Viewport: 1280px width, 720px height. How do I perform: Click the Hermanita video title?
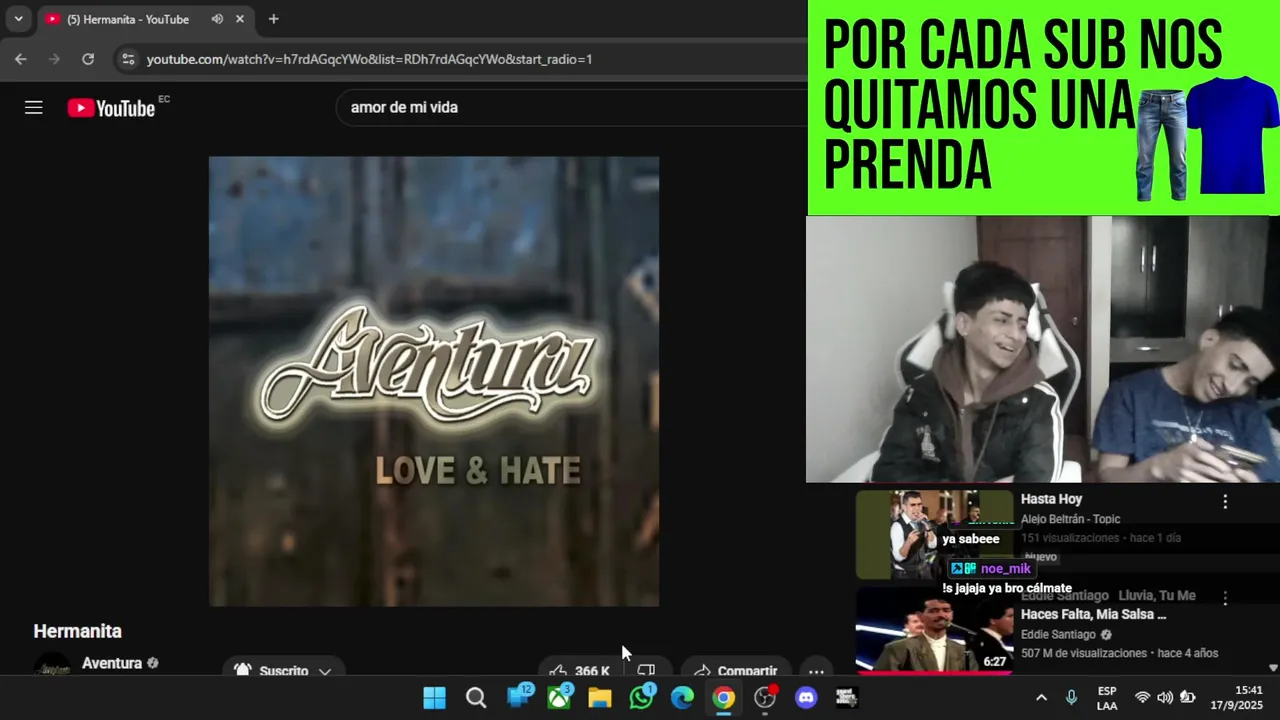[x=78, y=631]
